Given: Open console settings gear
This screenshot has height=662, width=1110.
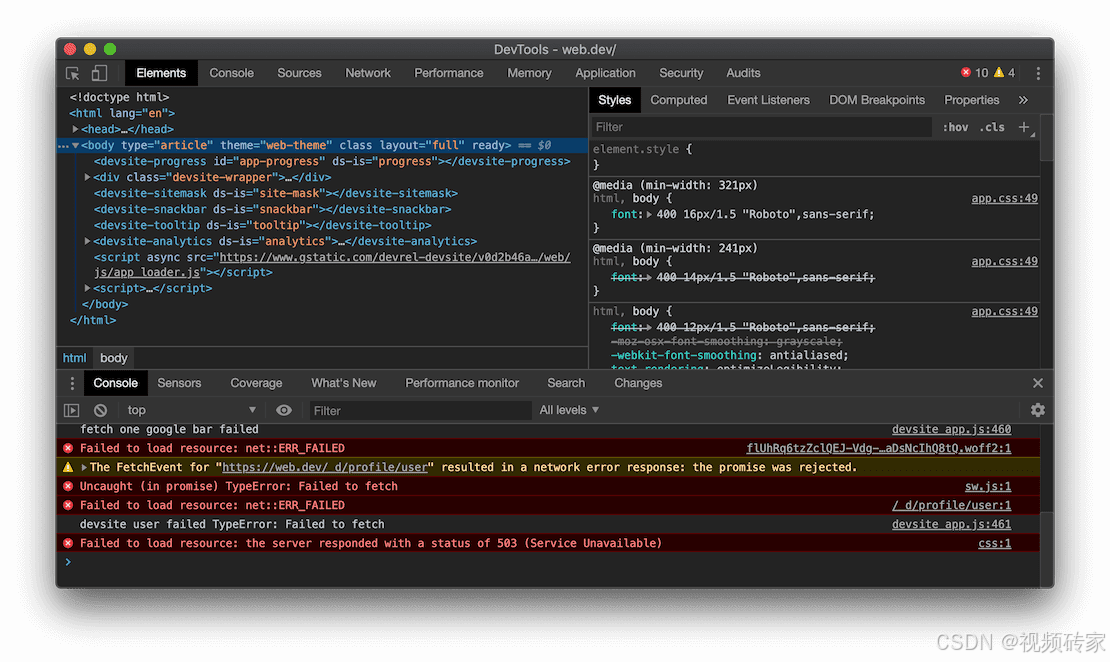Looking at the screenshot, I should coord(1038,410).
